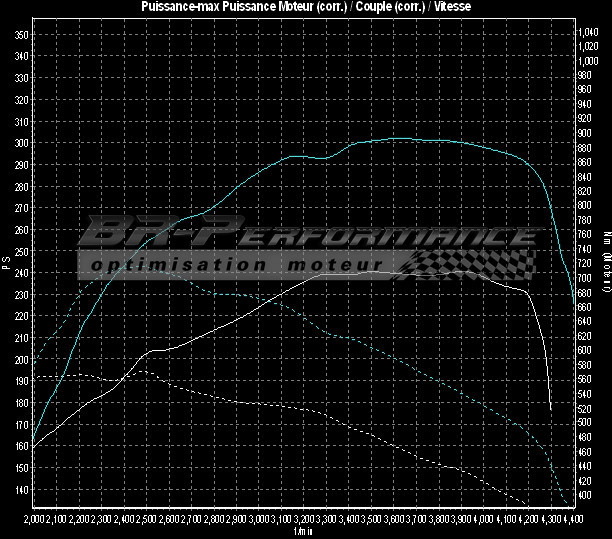Viewport: 612px width, 539px height.
Task: Click the chart title text at top
Action: click(305, 7)
